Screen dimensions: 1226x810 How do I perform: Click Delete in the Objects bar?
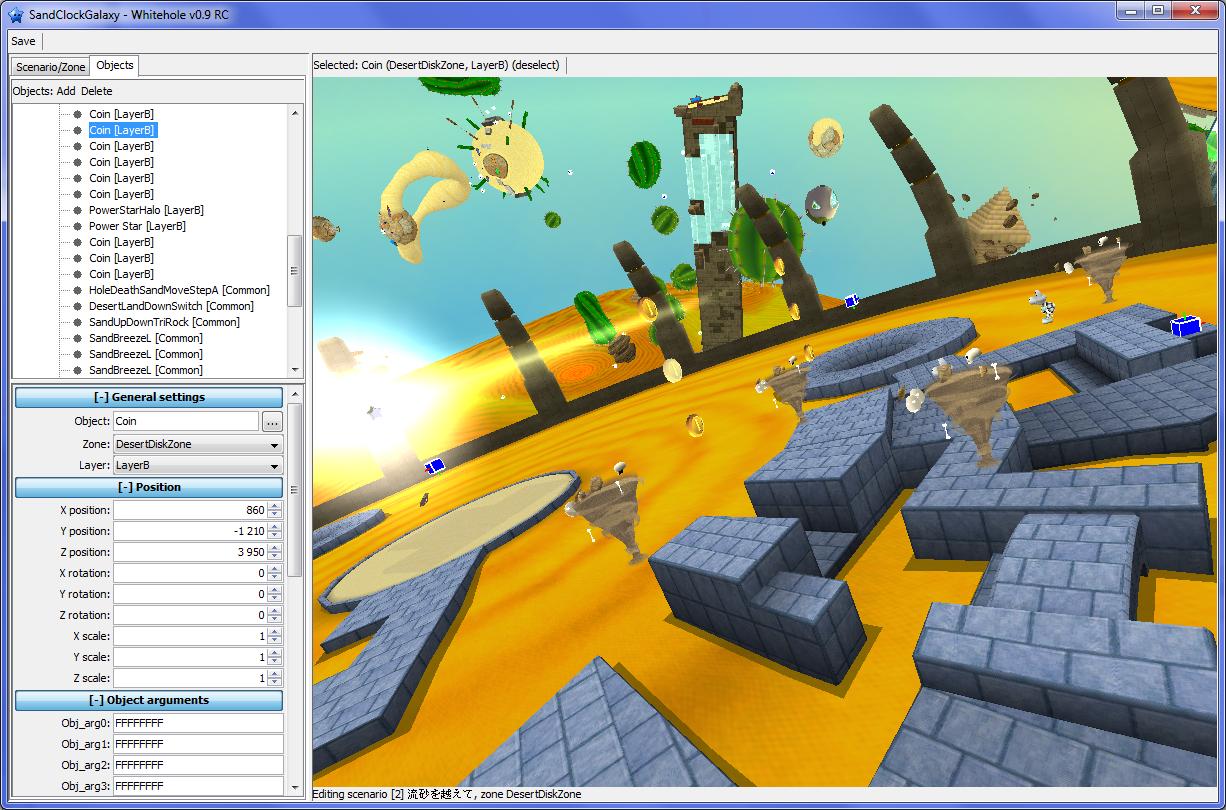click(97, 91)
